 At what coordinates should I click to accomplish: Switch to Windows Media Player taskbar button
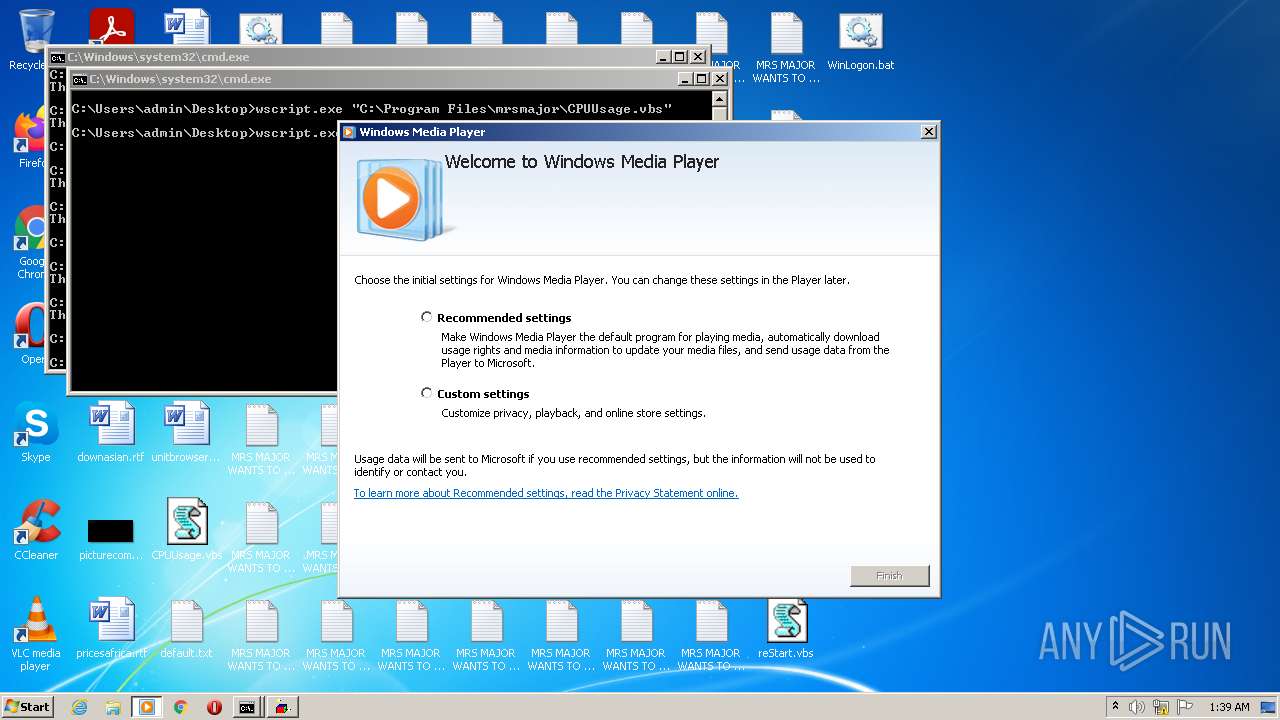[147, 707]
